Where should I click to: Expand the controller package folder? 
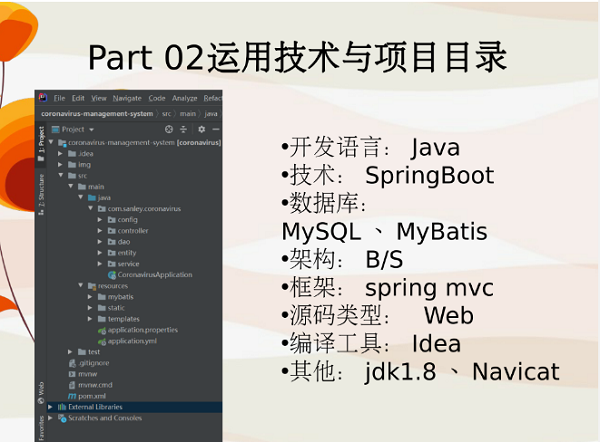(x=100, y=230)
